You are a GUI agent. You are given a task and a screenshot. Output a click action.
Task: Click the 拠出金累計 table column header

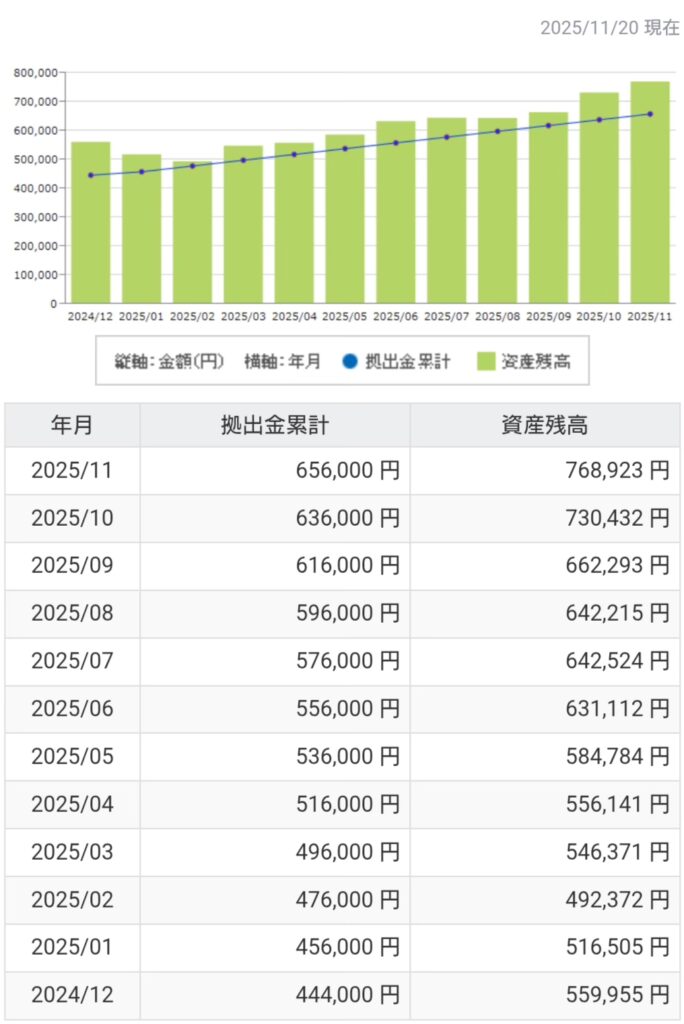point(275,425)
